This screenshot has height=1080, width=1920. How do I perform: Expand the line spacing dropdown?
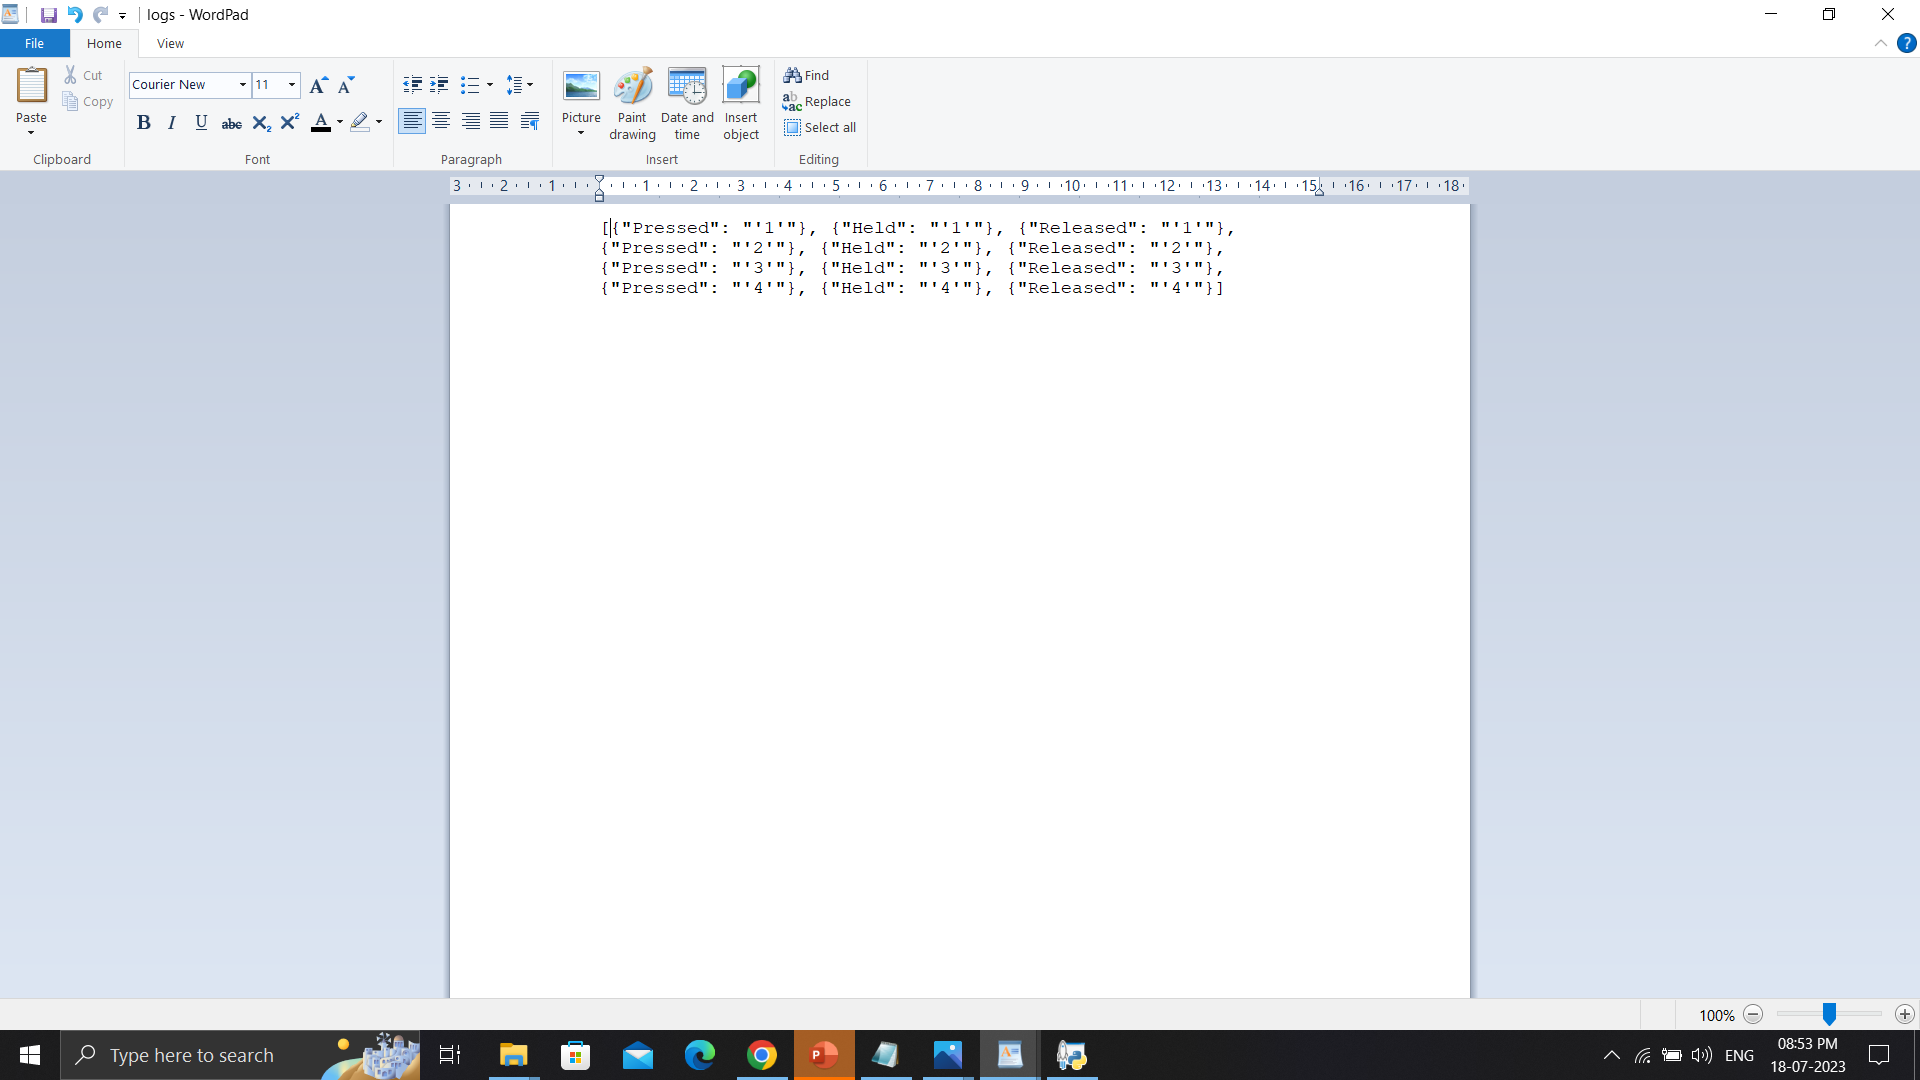[520, 85]
